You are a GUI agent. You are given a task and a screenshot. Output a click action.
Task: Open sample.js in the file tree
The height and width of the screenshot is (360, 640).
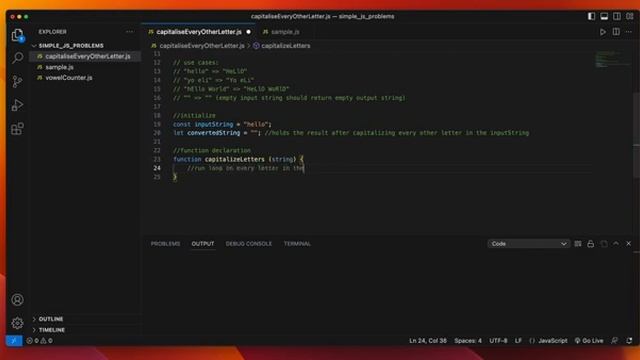(85, 67)
